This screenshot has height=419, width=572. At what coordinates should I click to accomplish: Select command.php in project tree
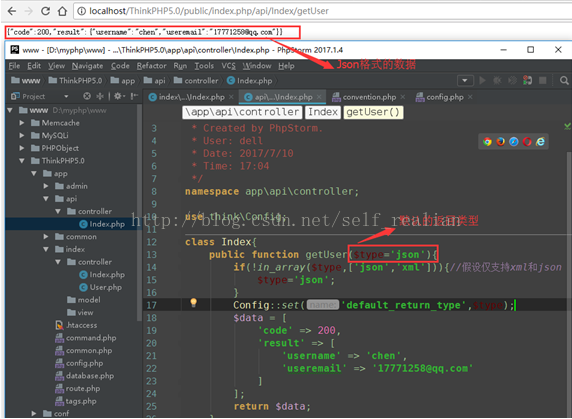click(86, 338)
